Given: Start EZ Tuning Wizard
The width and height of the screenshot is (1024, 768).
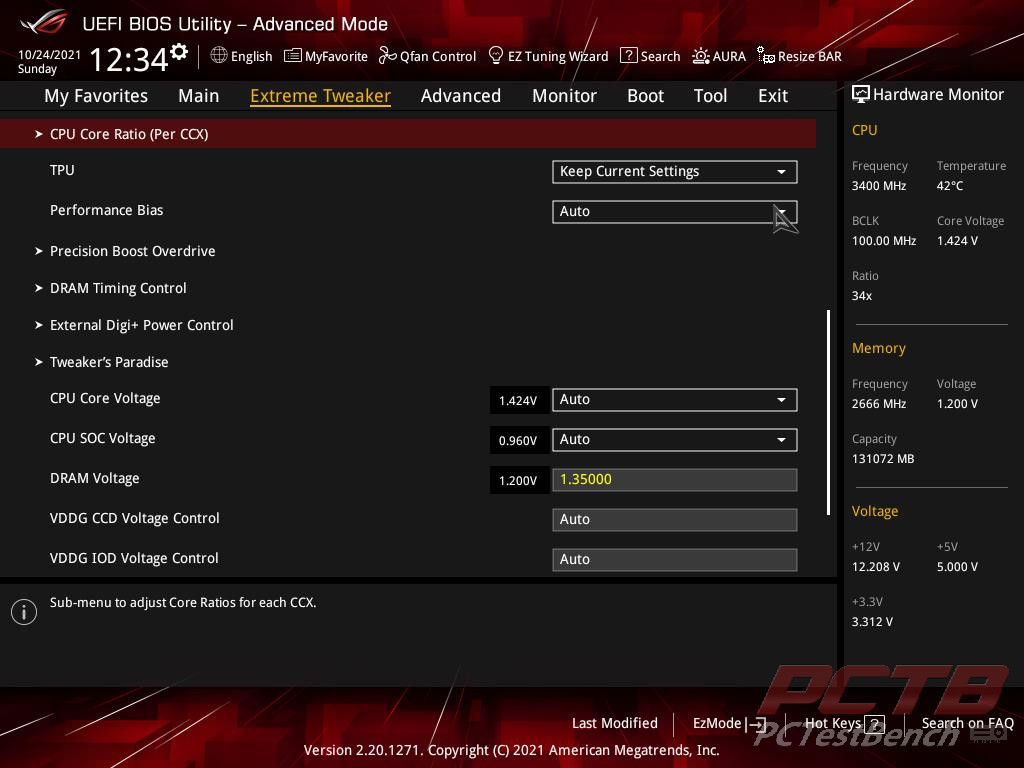Looking at the screenshot, I should pyautogui.click(x=558, y=57).
